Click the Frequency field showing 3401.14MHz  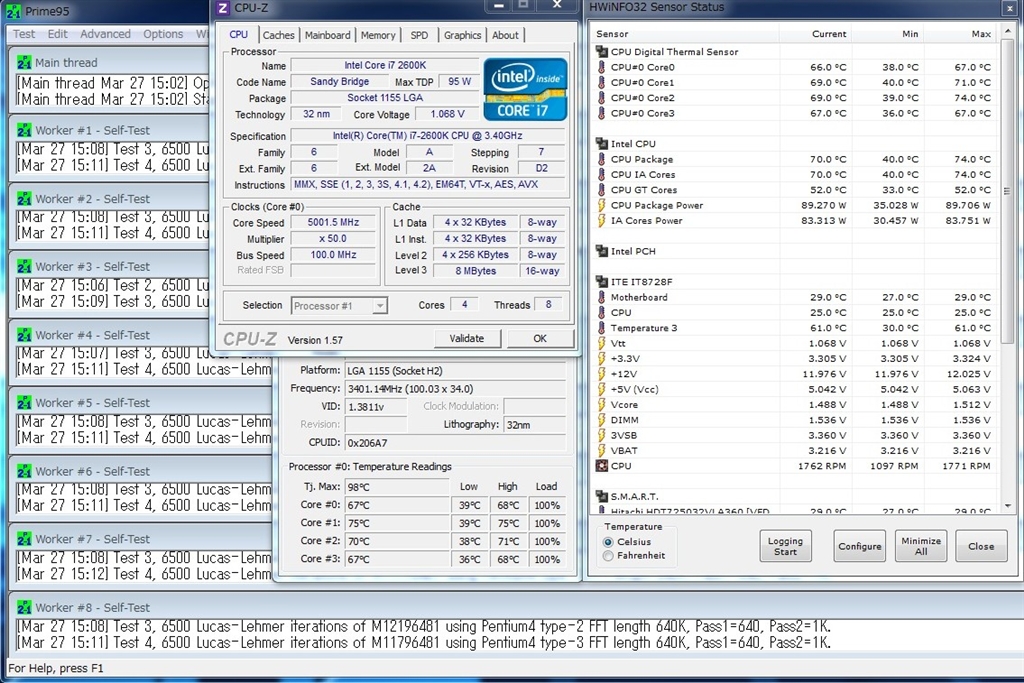[x=455, y=389]
